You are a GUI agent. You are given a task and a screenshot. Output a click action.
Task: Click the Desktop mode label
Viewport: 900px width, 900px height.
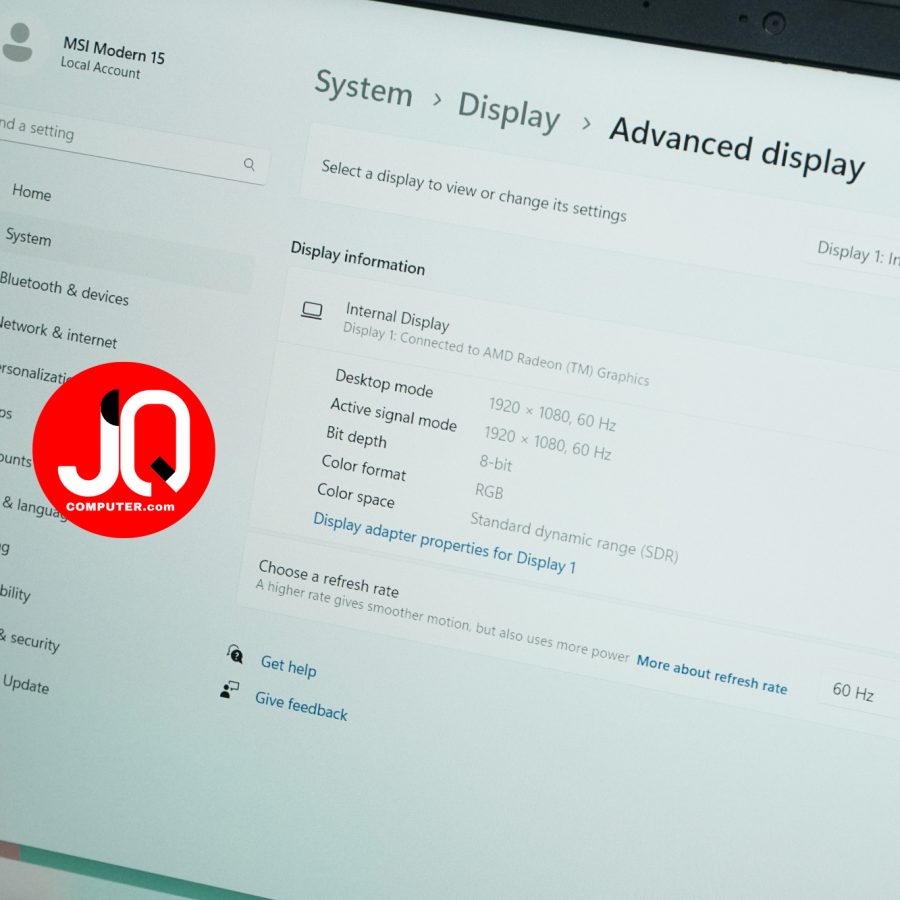[384, 383]
